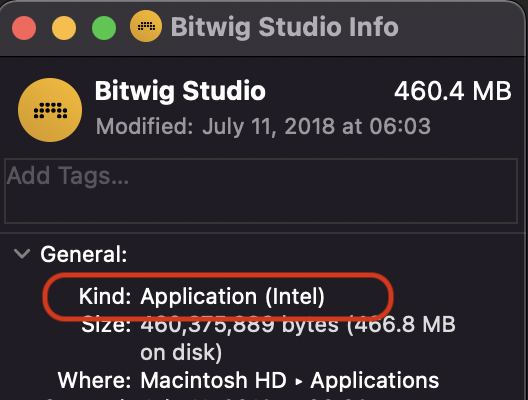The image size is (528, 400).
Task: Collapse the General section chevron
Action: (x=22, y=253)
